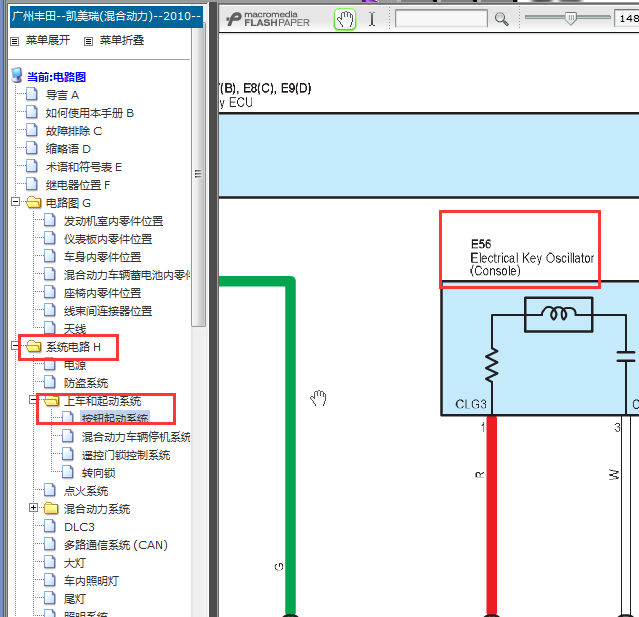Open 多路通信系统 (CAN) page
This screenshot has width=639, height=617.
pos(116,545)
